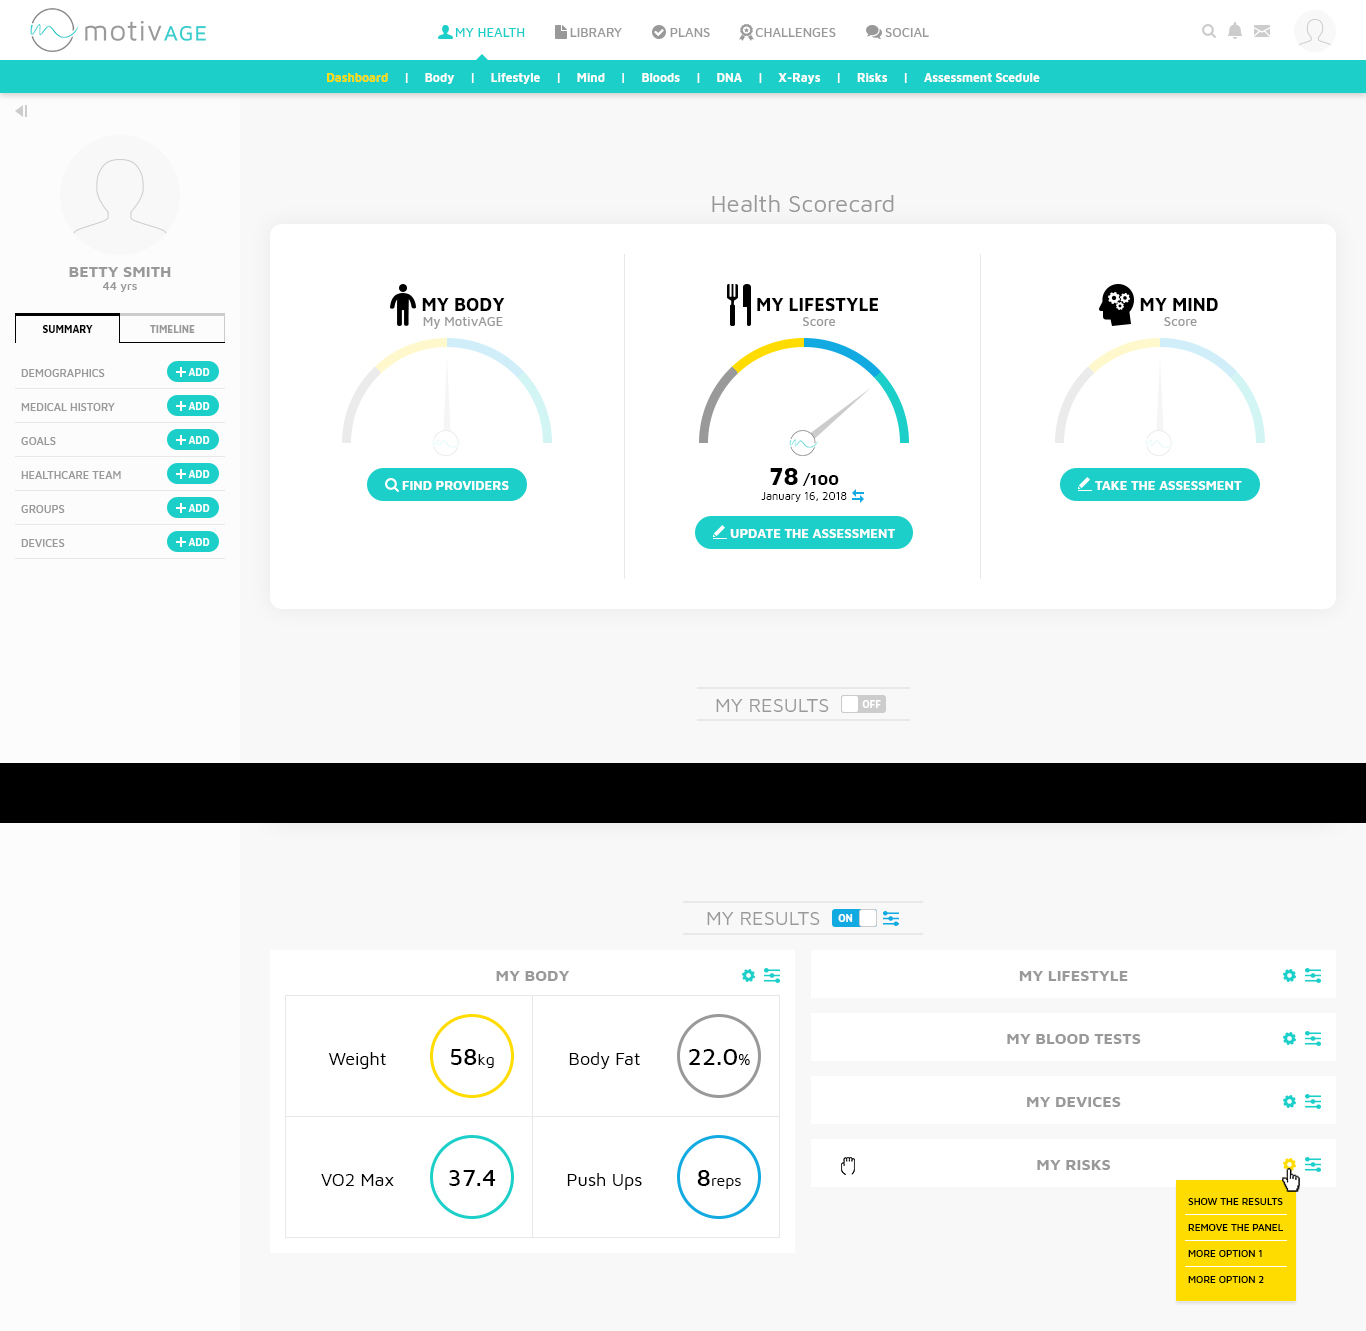Turn on the upper MY RESULTS toggle

(862, 704)
